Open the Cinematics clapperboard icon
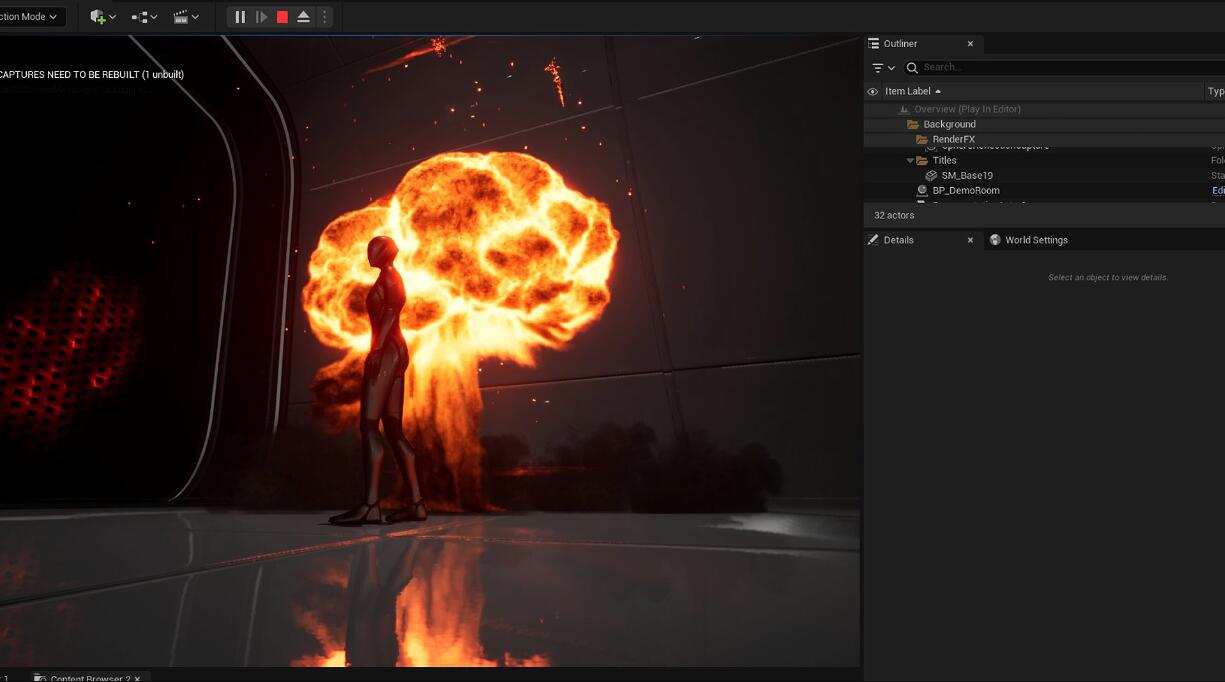The image size is (1225, 682). point(179,16)
